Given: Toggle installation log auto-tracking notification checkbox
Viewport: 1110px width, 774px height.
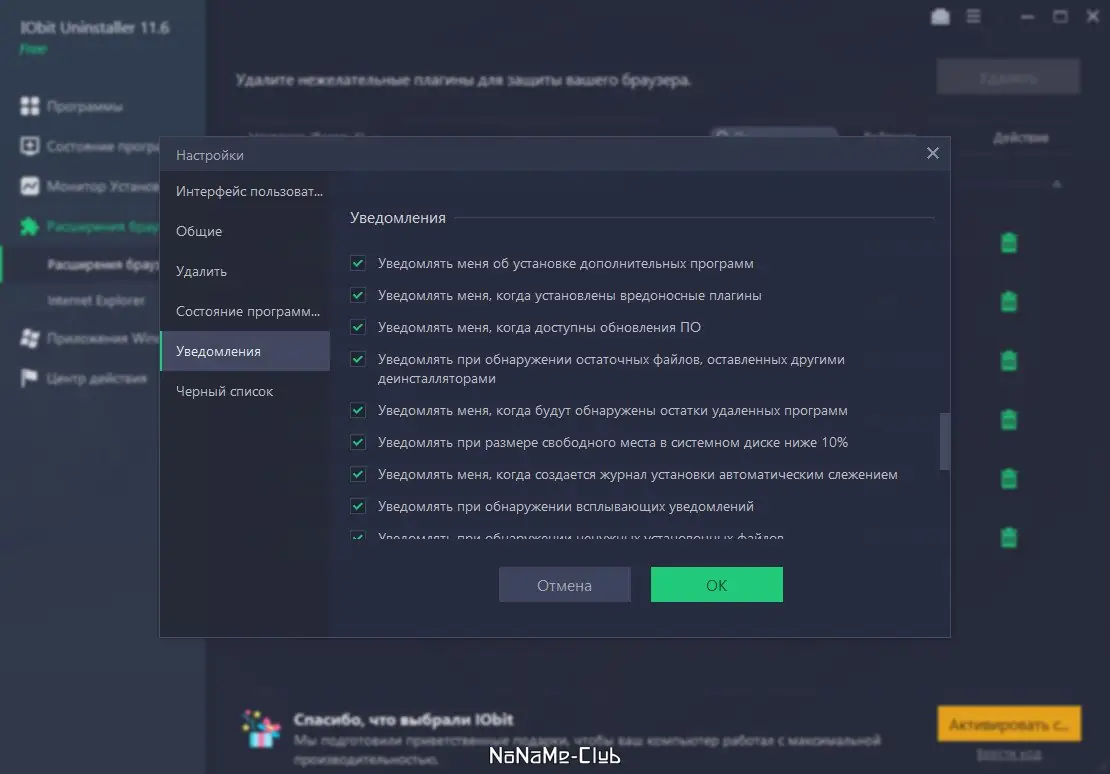Looking at the screenshot, I should coord(358,474).
